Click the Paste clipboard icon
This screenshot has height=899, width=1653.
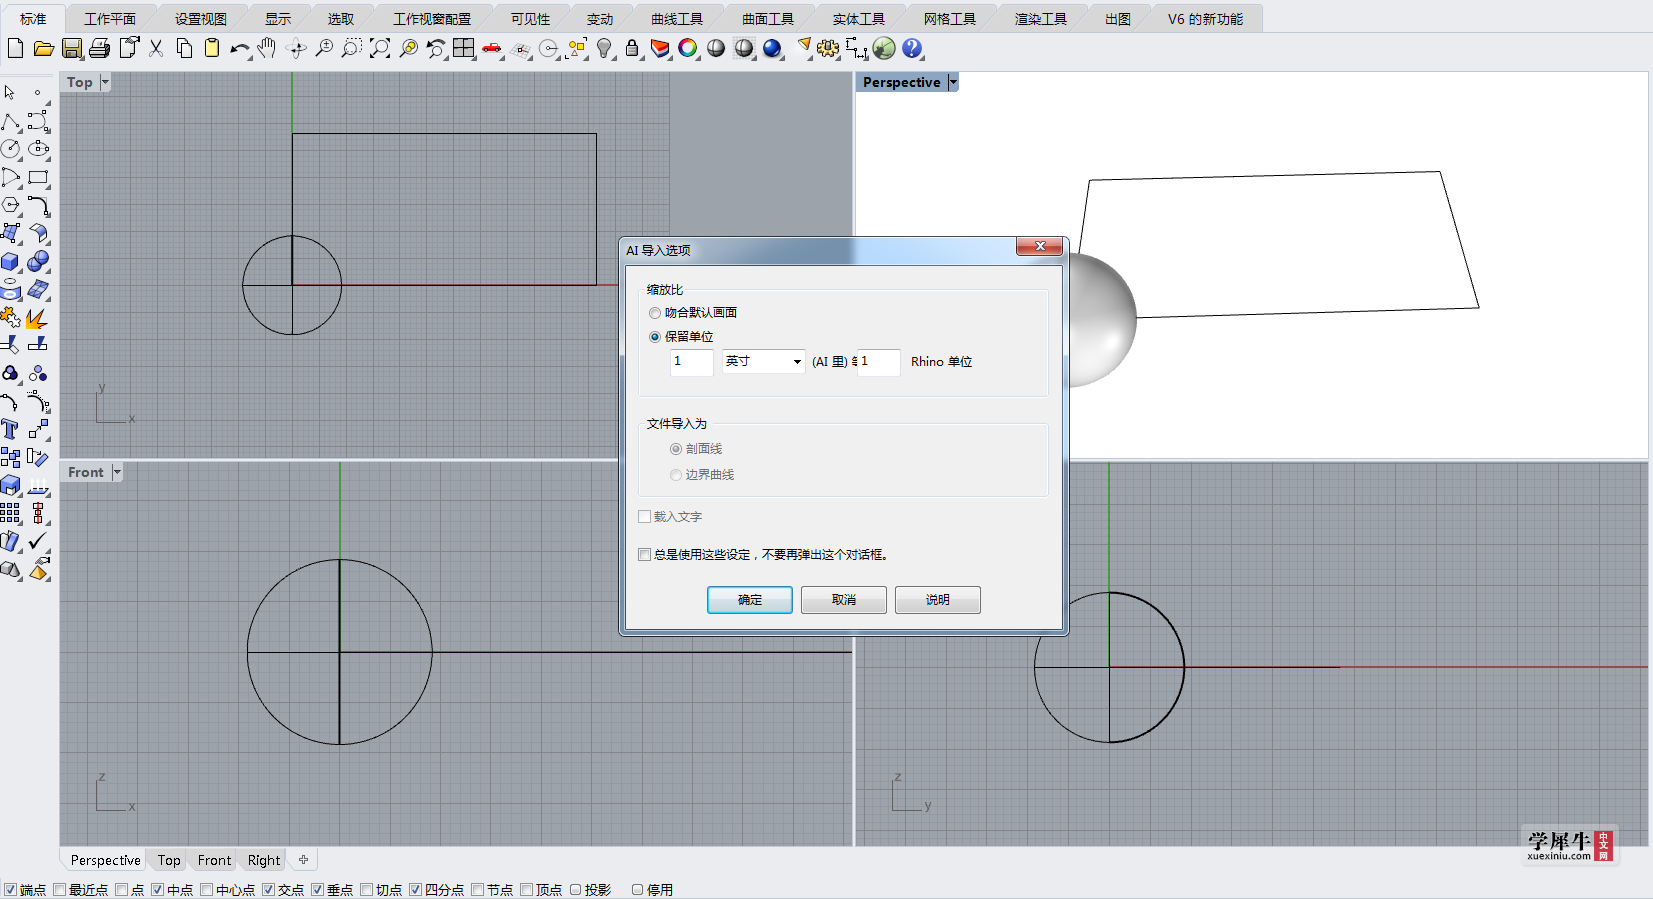212,48
